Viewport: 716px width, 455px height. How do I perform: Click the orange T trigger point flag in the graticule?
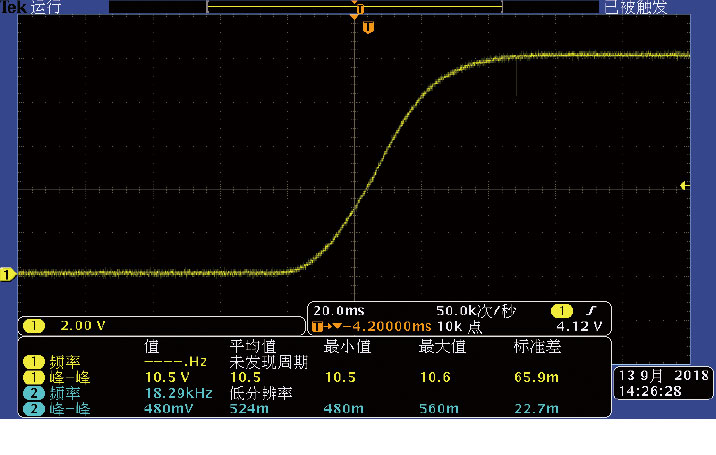368,27
